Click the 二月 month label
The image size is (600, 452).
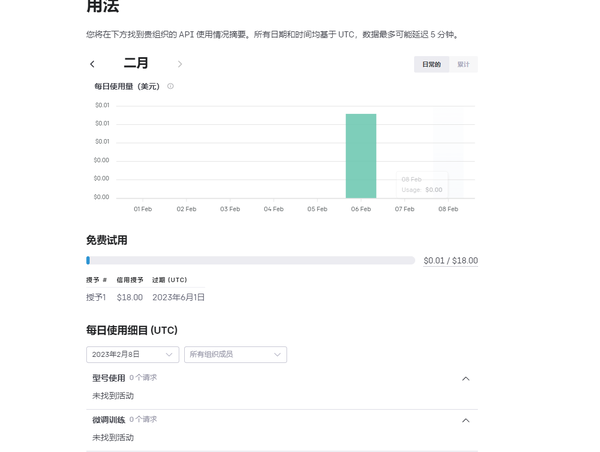136,63
